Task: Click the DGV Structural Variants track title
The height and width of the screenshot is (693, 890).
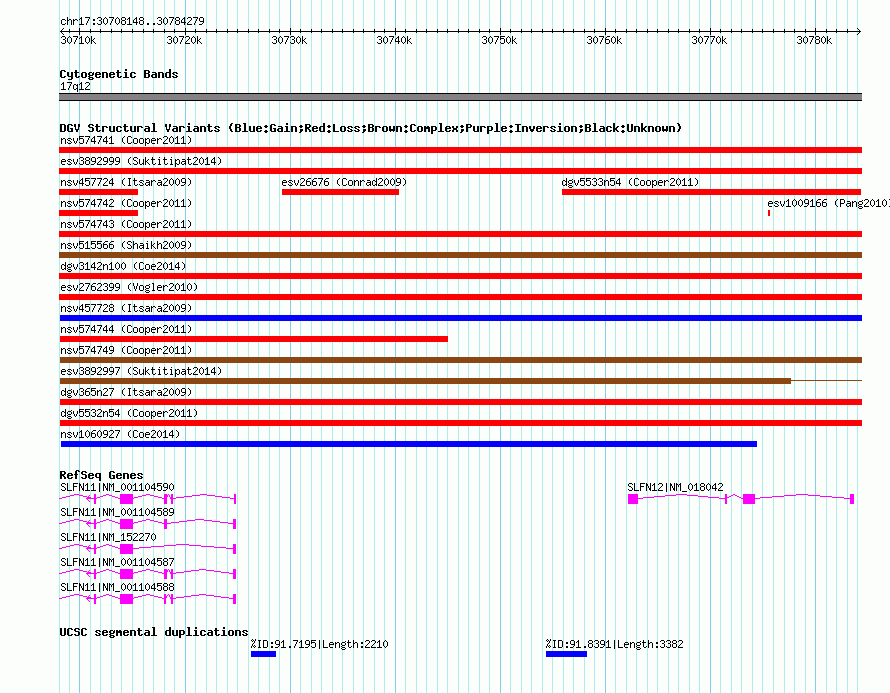Action: coord(370,128)
